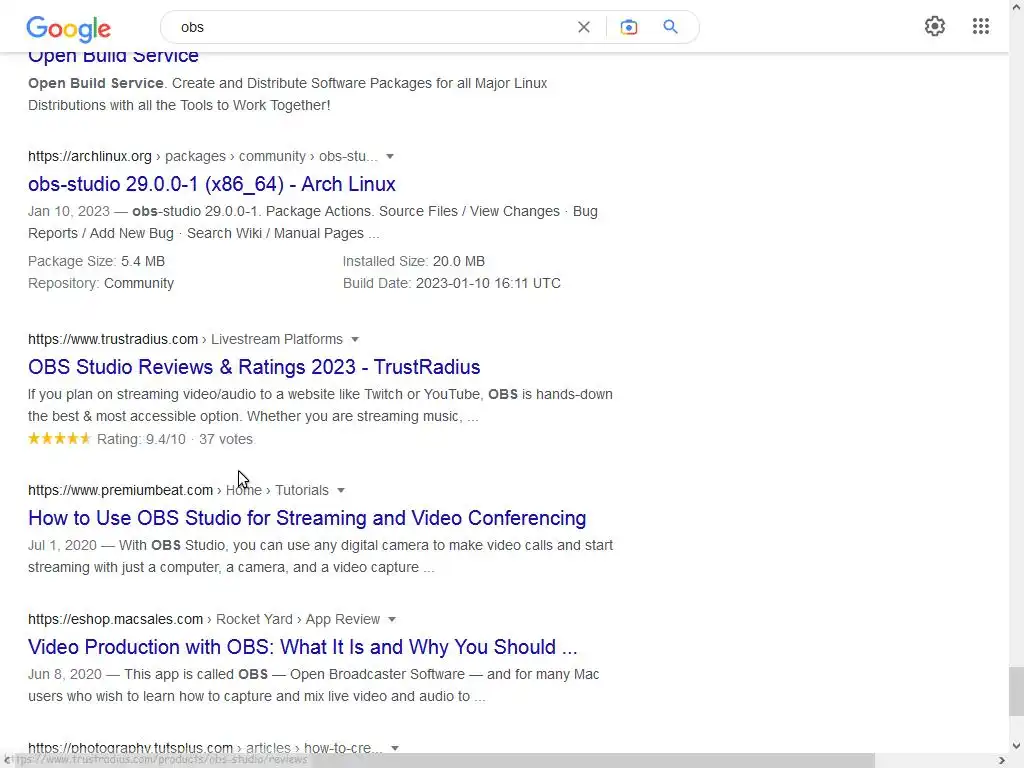Click the vertical scrollbar up arrow

pyautogui.click(x=1016, y=8)
